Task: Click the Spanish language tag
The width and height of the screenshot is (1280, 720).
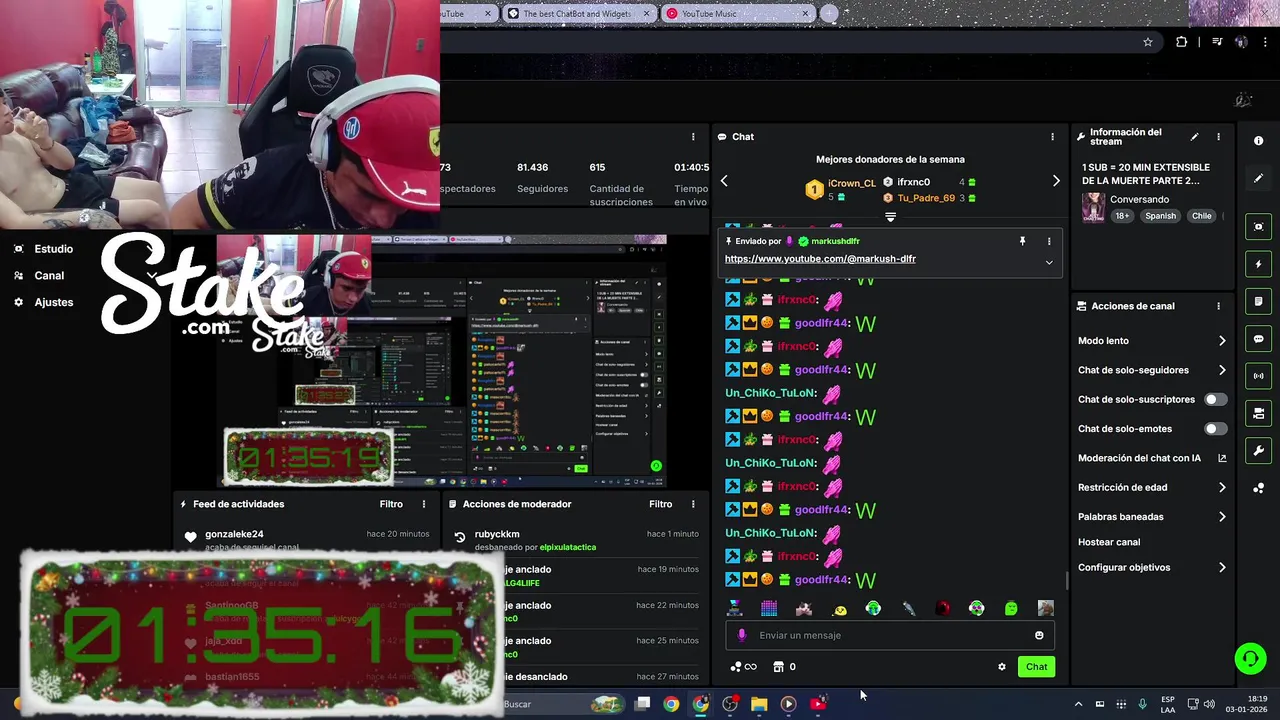Action: click(1161, 216)
